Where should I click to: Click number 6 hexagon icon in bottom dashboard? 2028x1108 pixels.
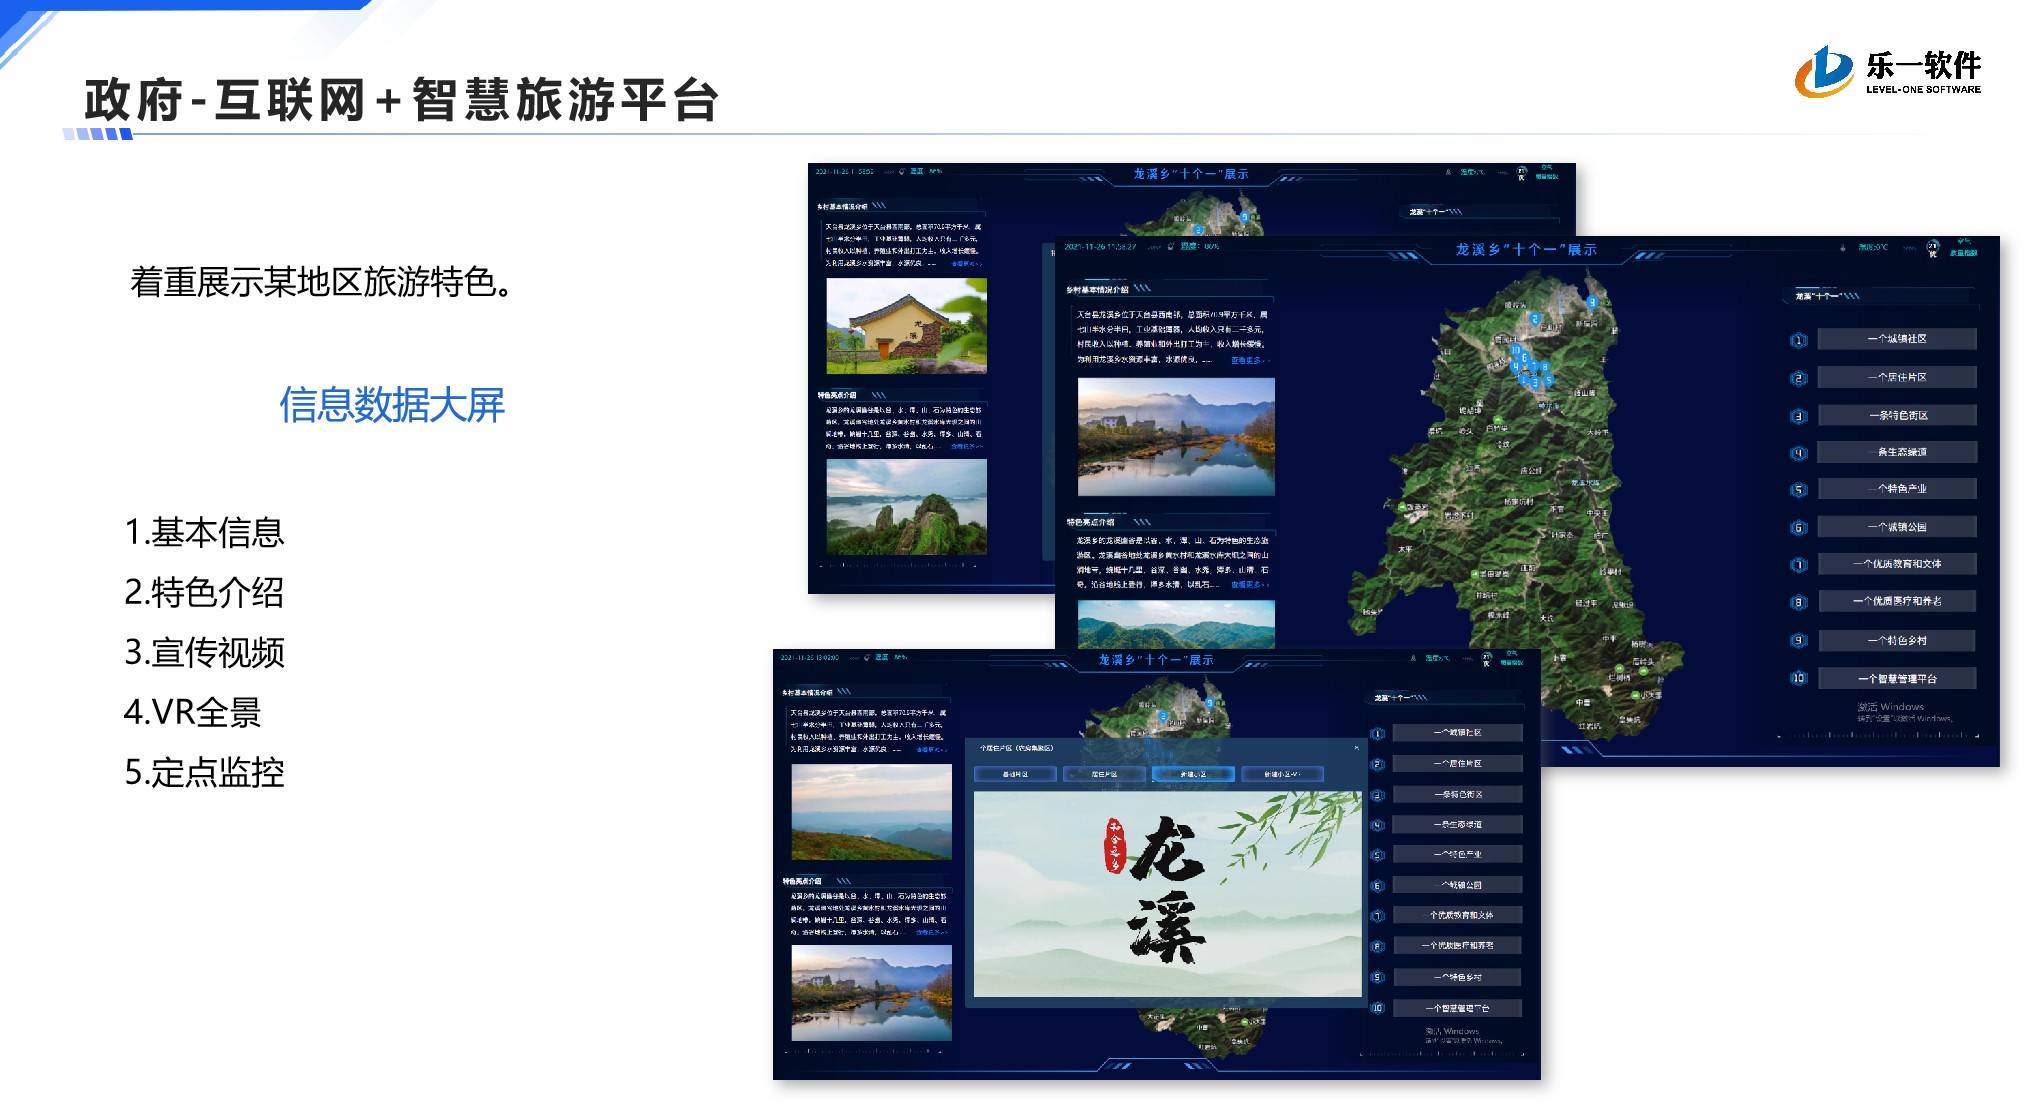coord(1377,886)
